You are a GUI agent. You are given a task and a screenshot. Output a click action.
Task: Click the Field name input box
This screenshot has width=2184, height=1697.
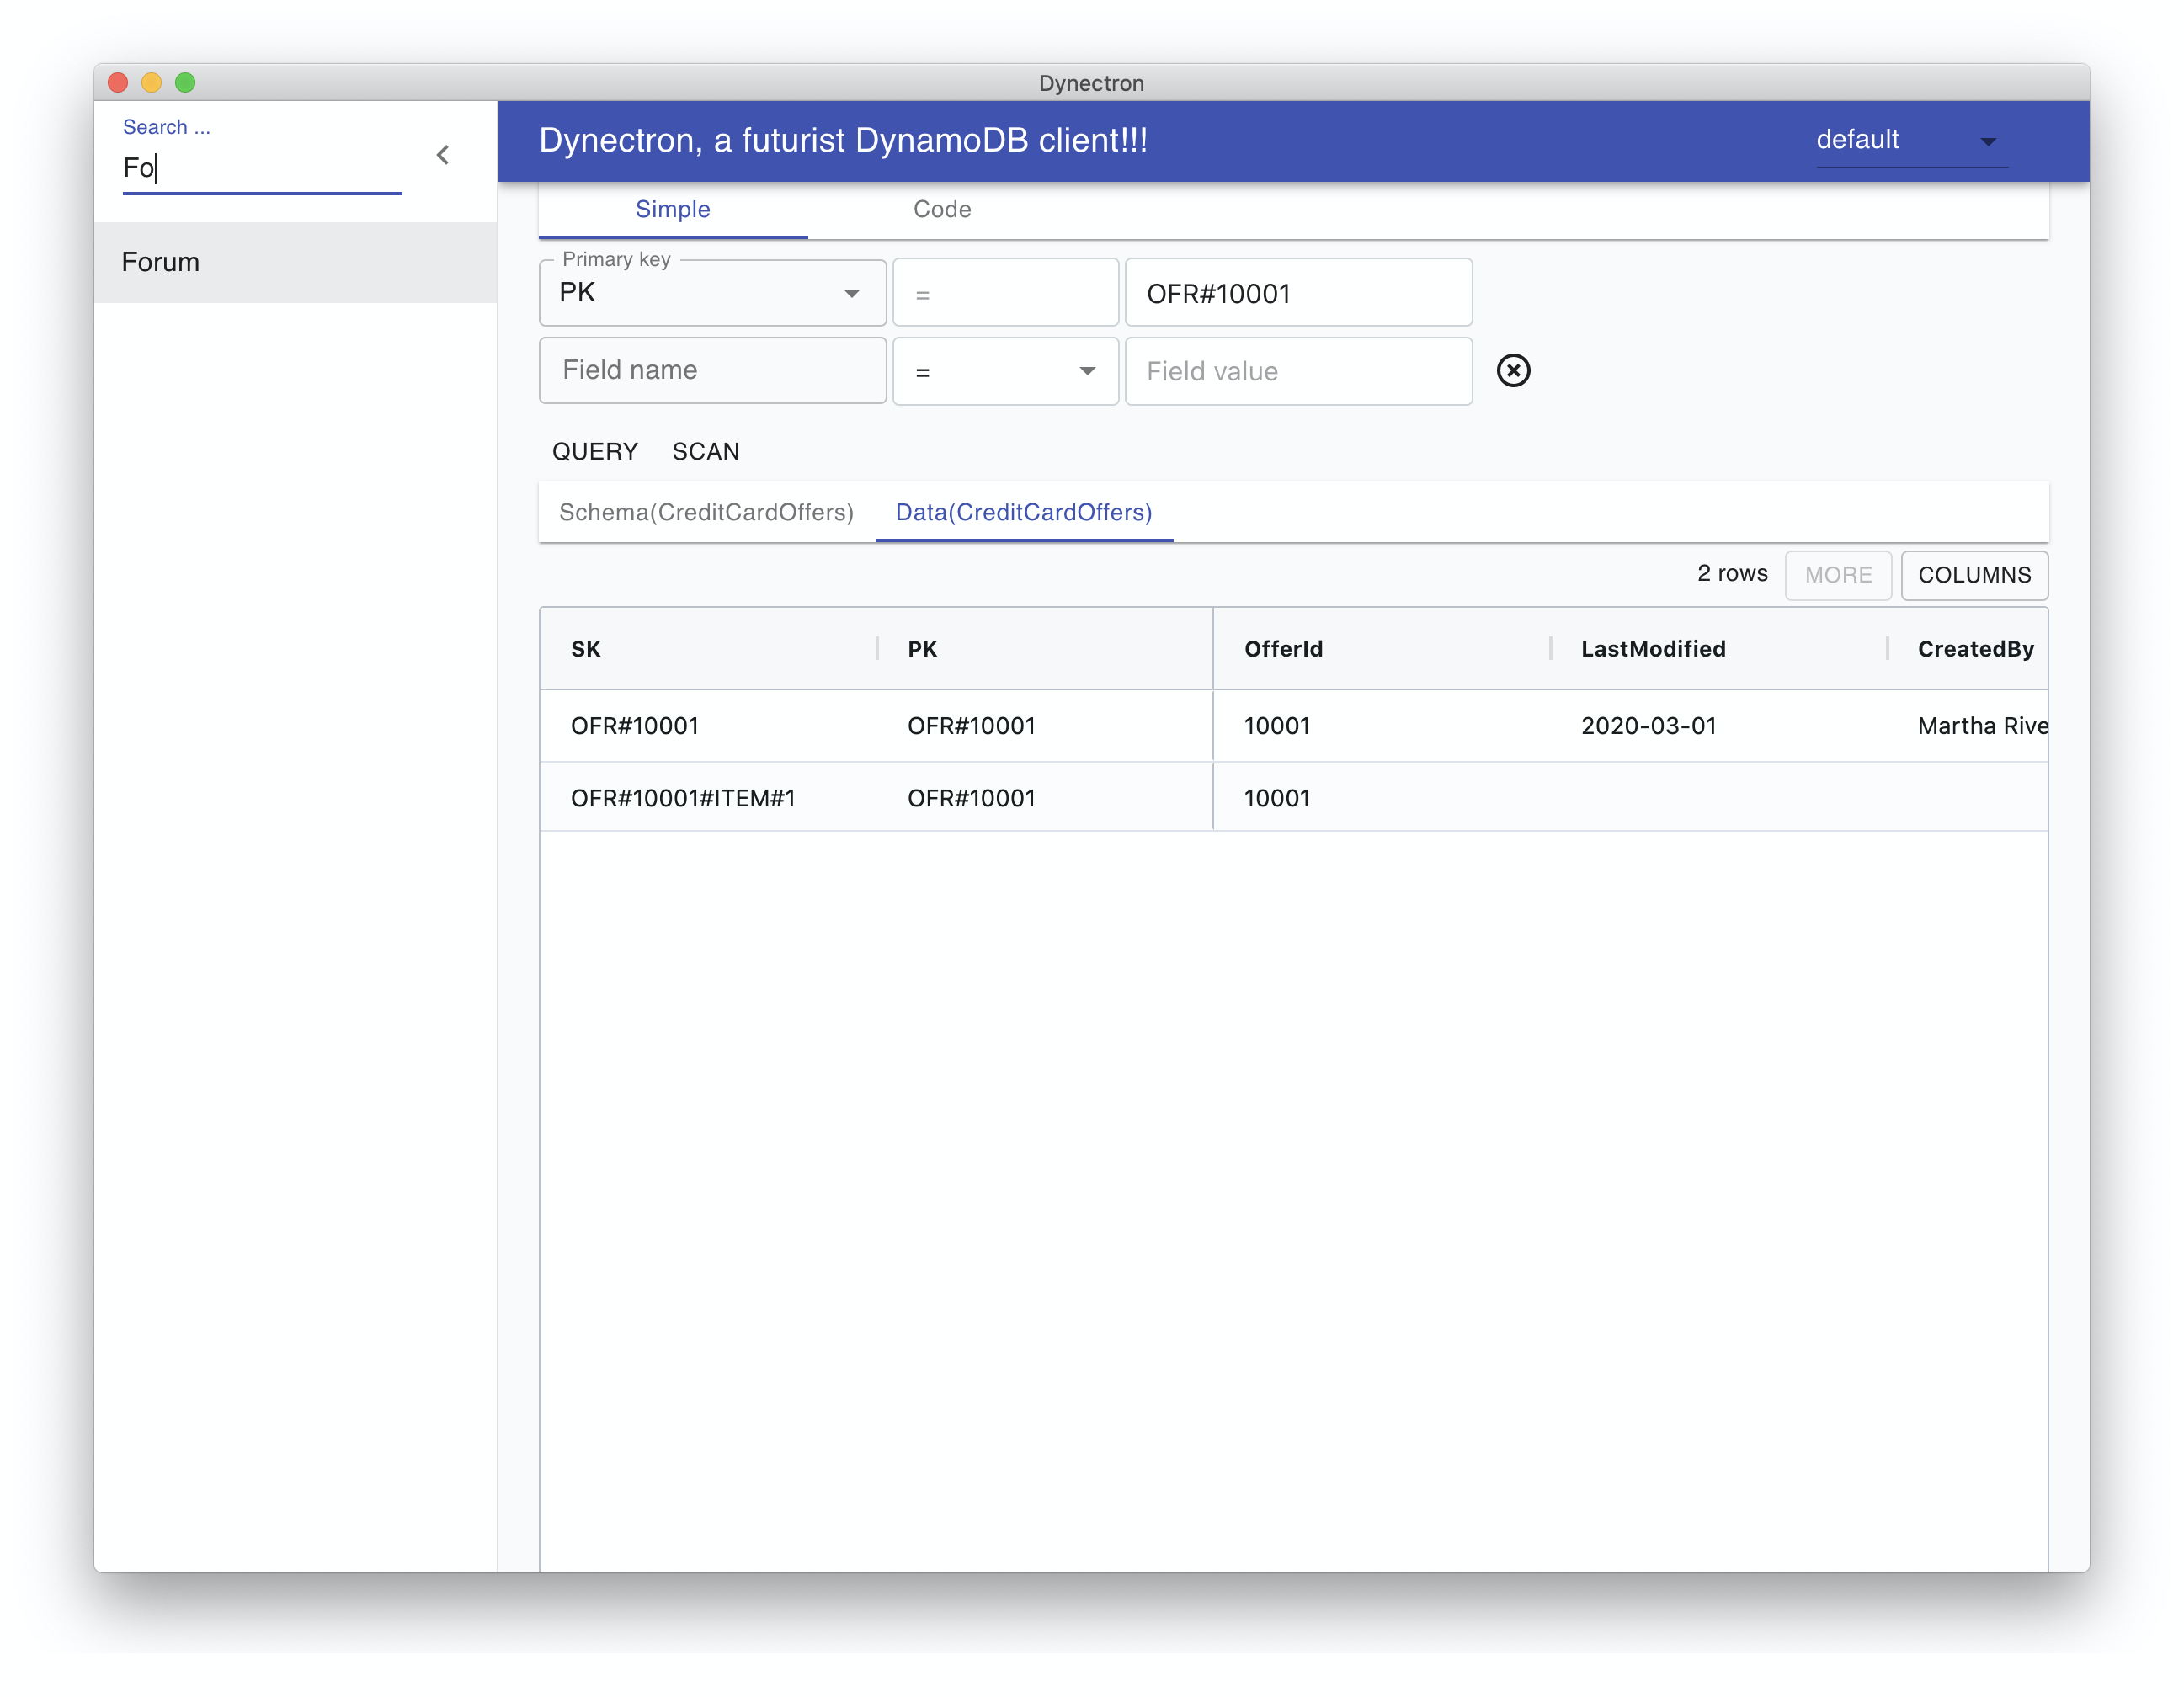coord(712,370)
